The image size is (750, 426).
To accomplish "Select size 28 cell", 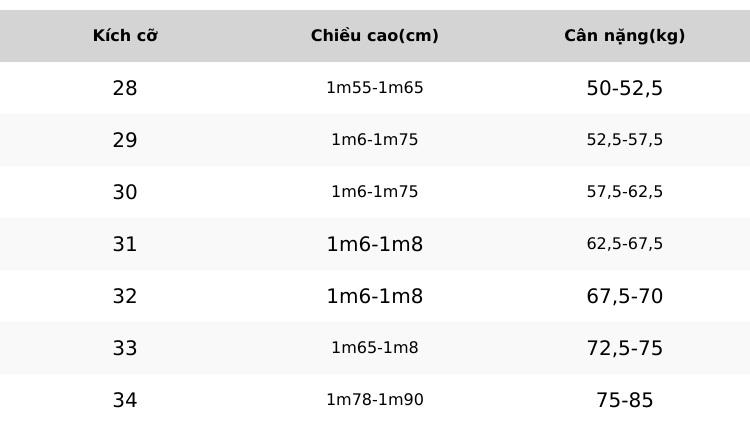I will 125,88.
